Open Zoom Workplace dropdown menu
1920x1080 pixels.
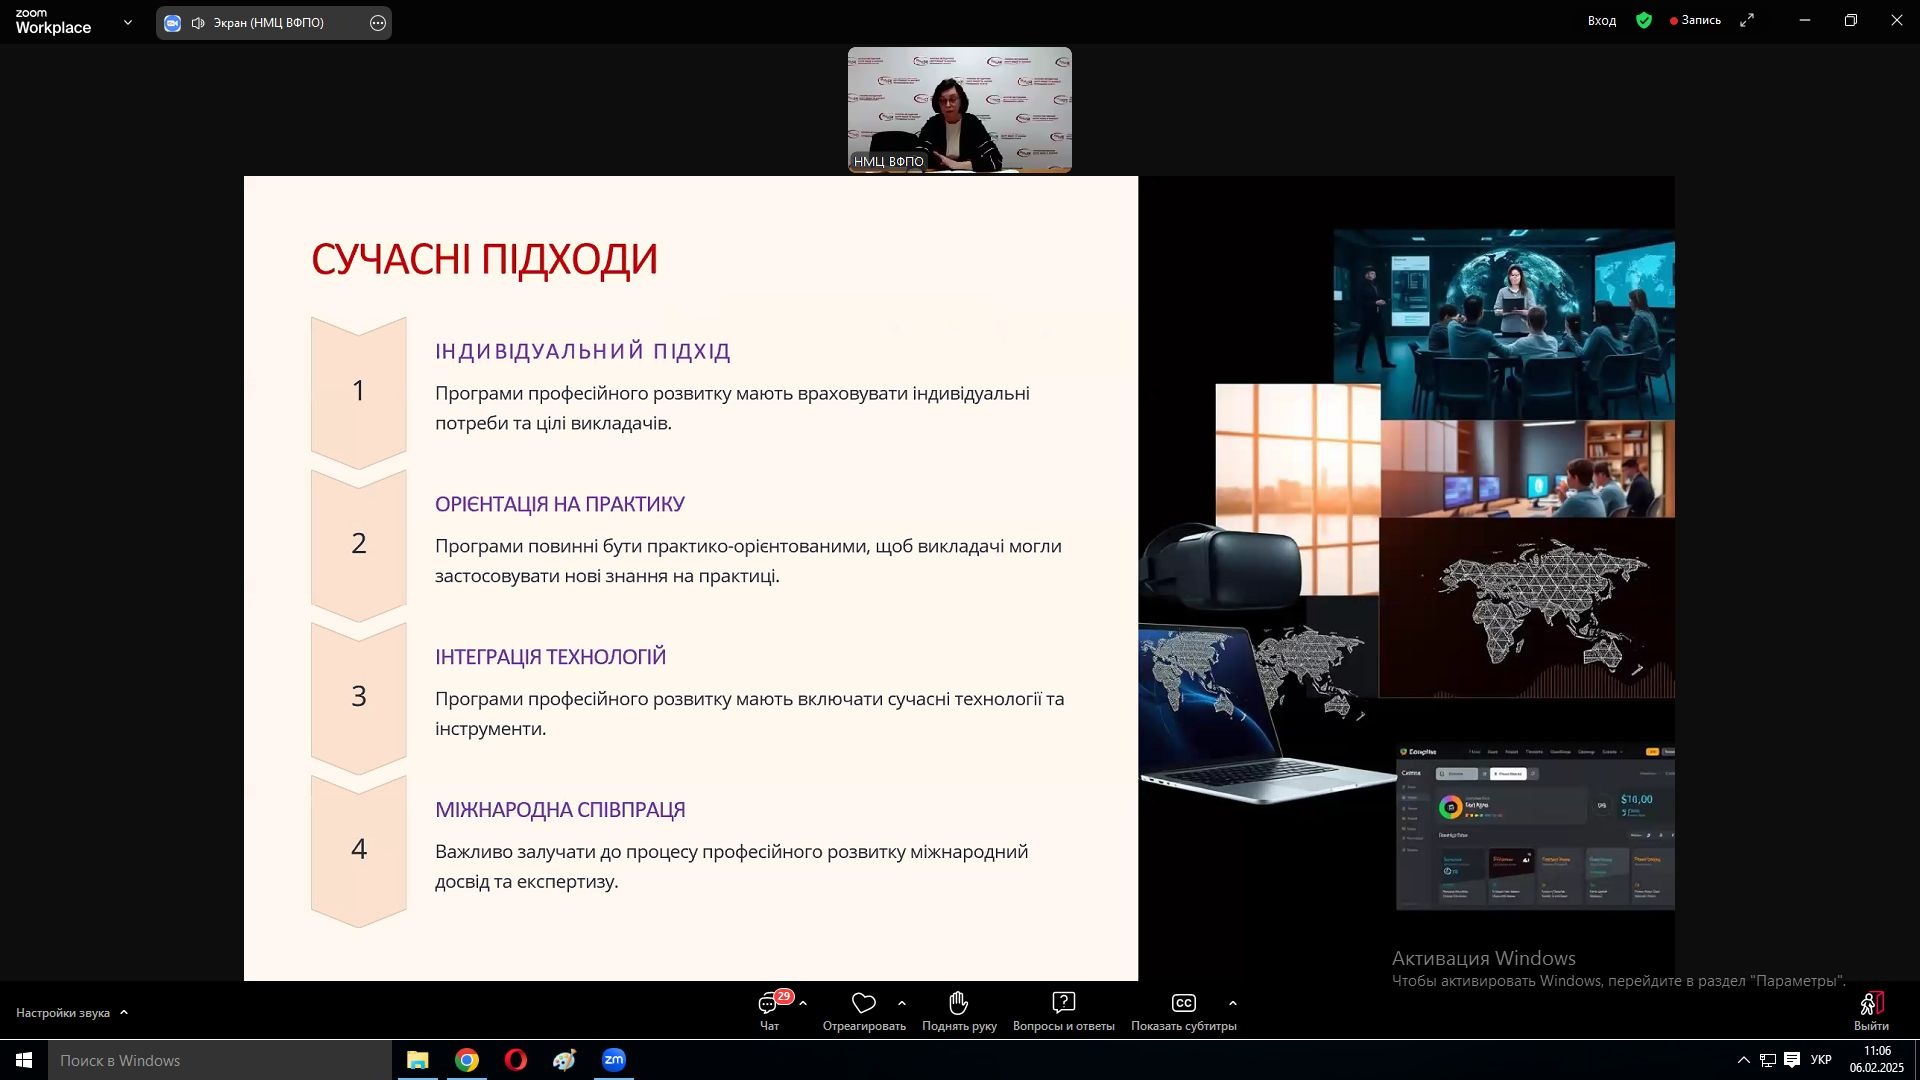click(x=128, y=22)
